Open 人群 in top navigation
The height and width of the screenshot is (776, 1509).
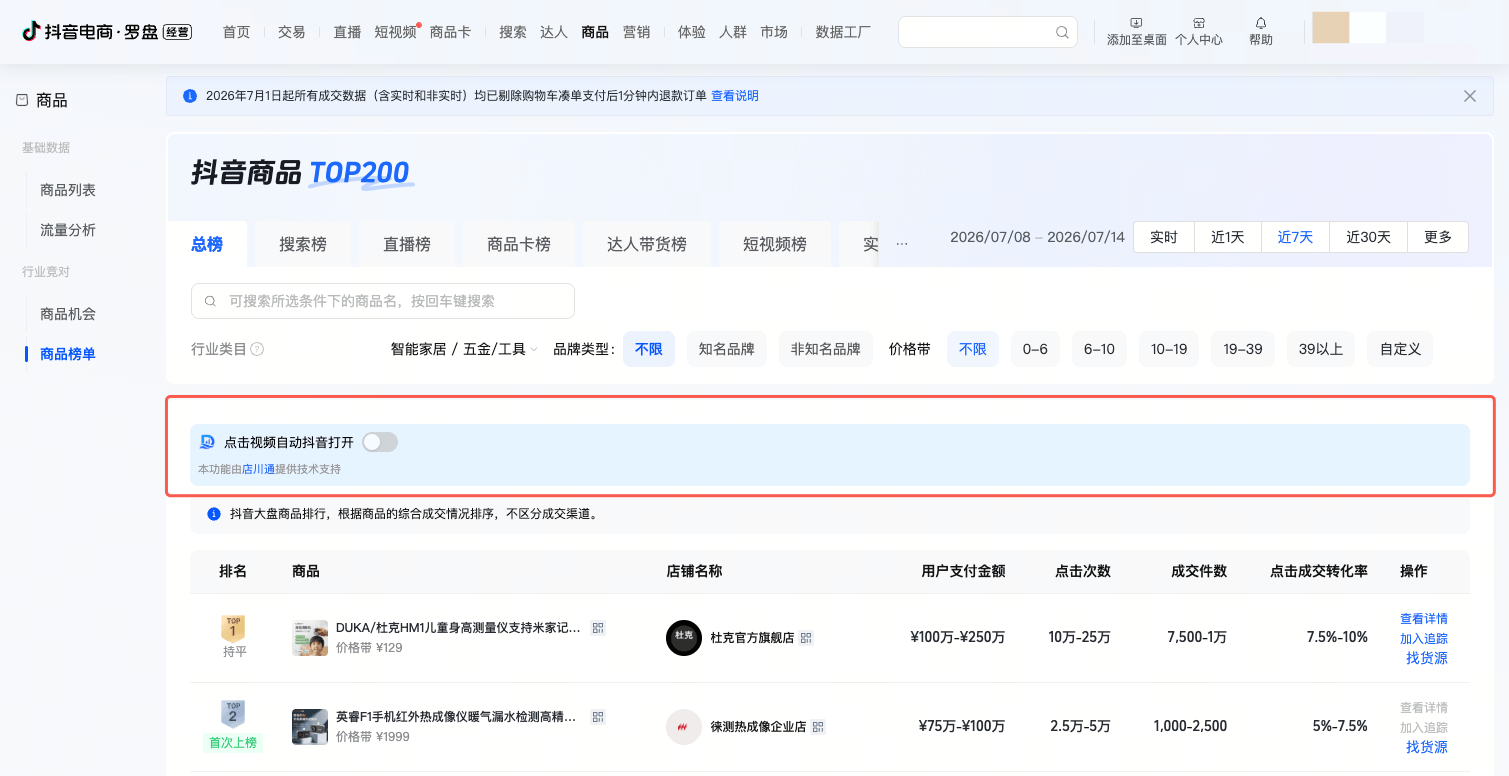[733, 32]
